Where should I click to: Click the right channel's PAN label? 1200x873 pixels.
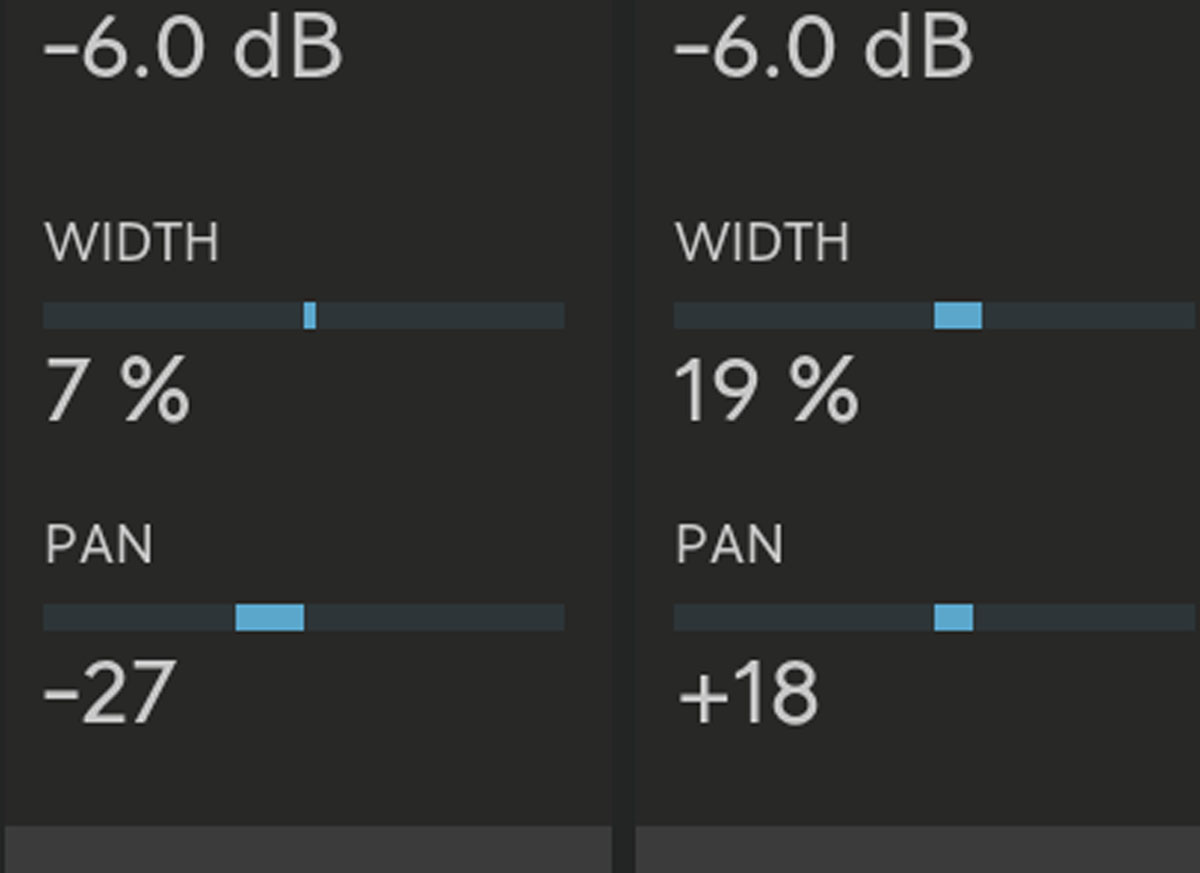729,546
